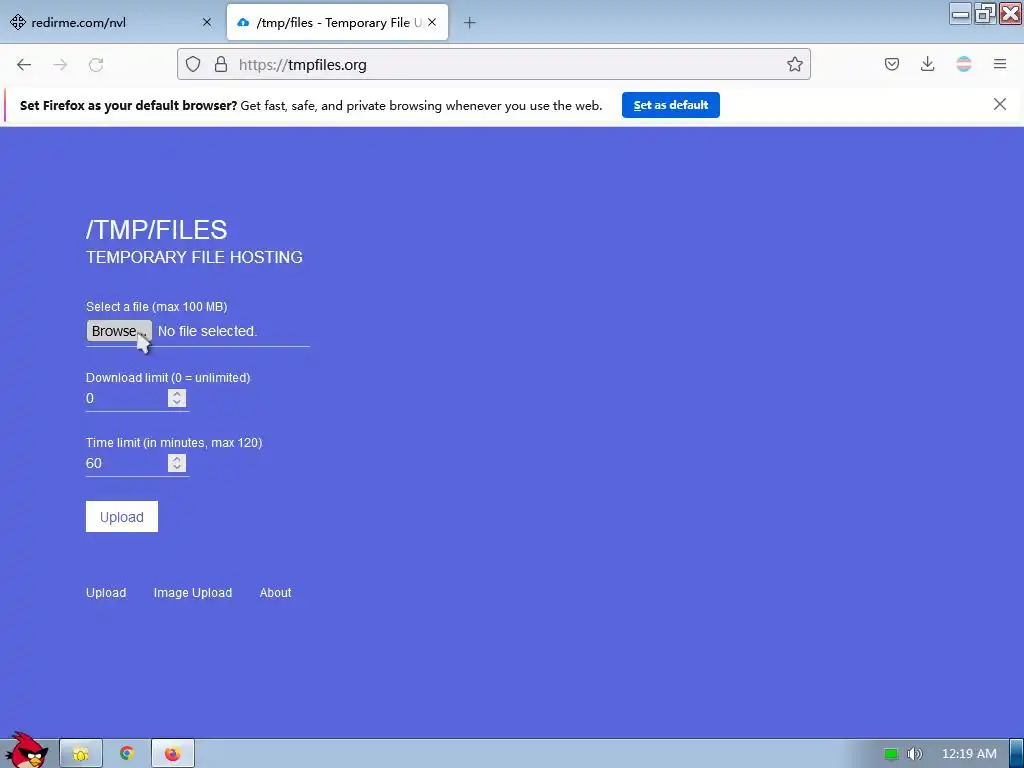The height and width of the screenshot is (768, 1024).
Task: Launch Chrome from the taskbar
Action: (127, 754)
